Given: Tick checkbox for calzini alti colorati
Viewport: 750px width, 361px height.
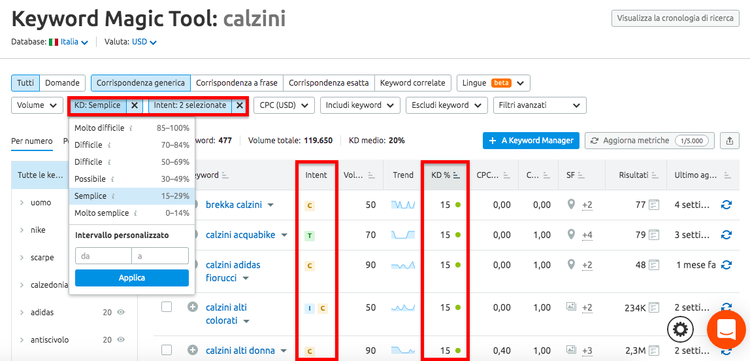Looking at the screenshot, I should point(166,307).
